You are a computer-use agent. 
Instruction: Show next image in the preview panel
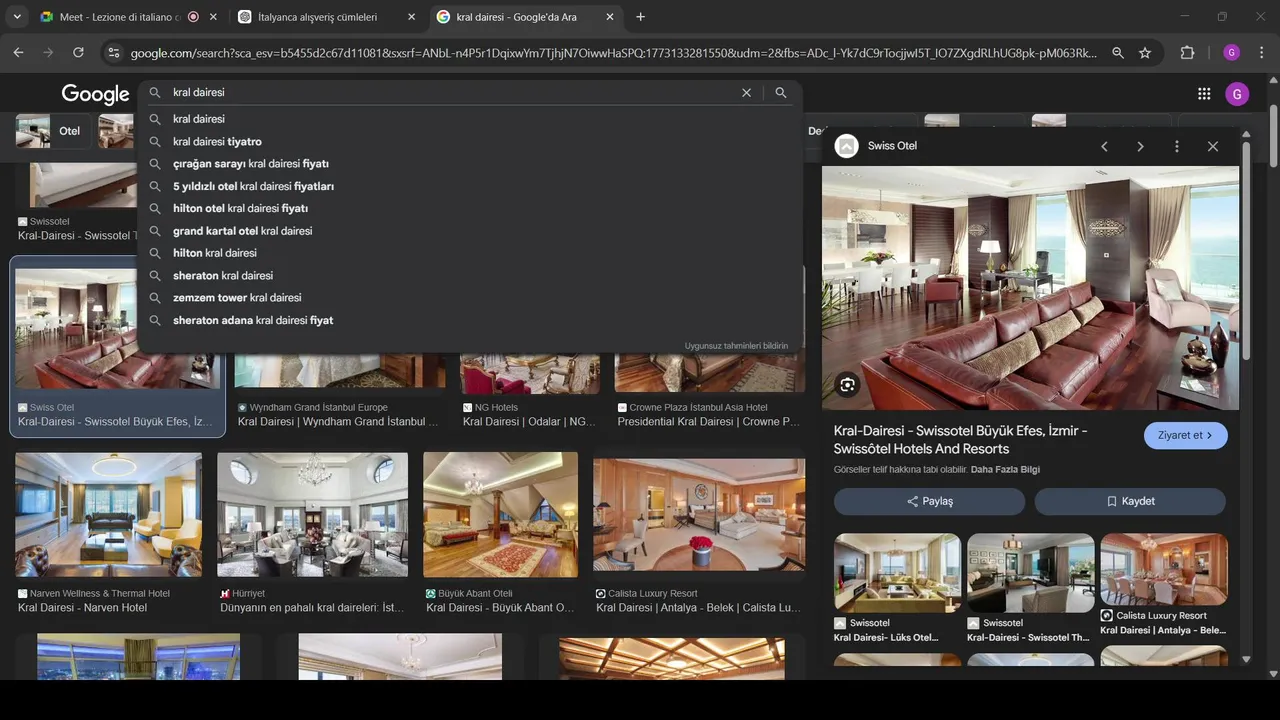[x=1140, y=146]
